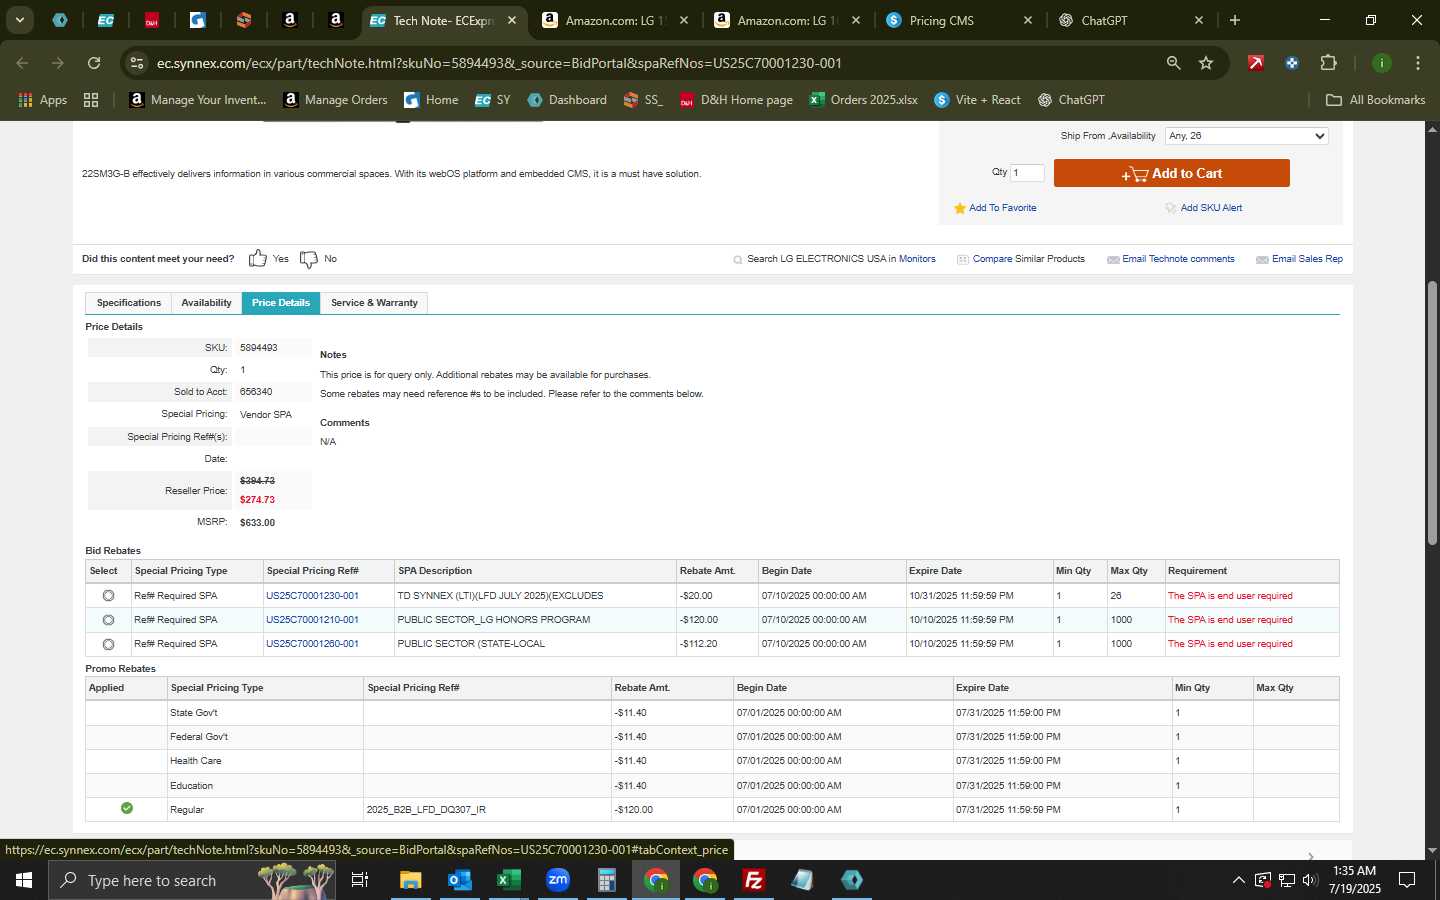Bookmark this page with the star icon
The image size is (1440, 900).
pos(1206,63)
